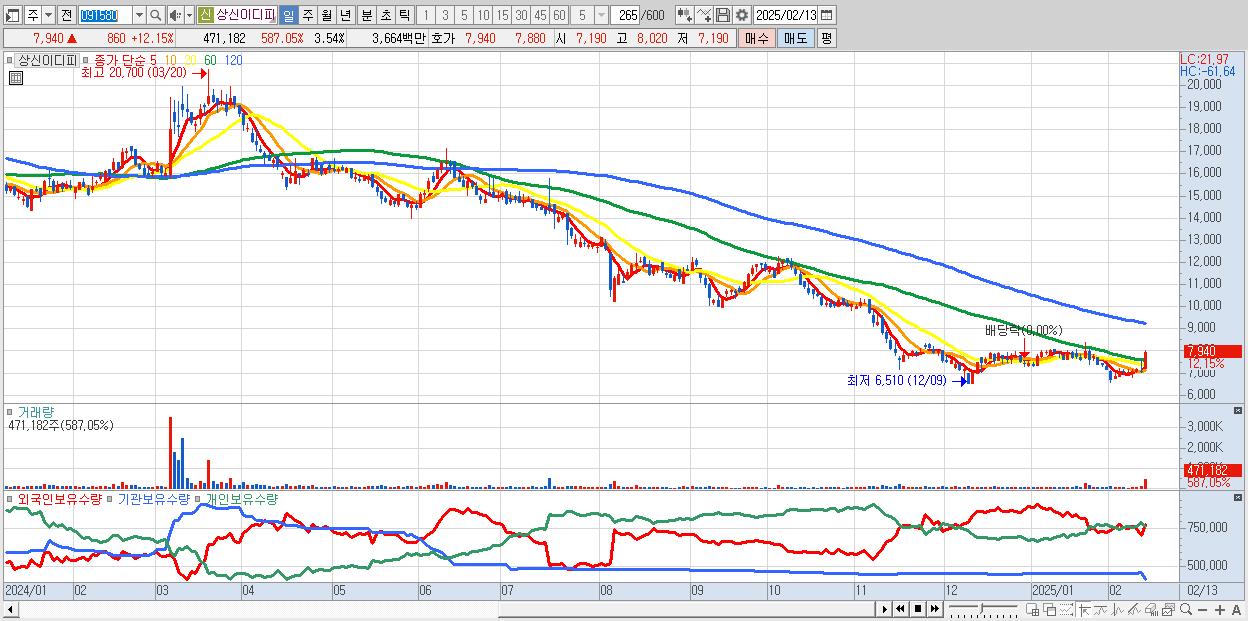Viewport: 1248px width, 621px height.
Task: Open the 주 type dropdown arrow
Action: coord(48,15)
